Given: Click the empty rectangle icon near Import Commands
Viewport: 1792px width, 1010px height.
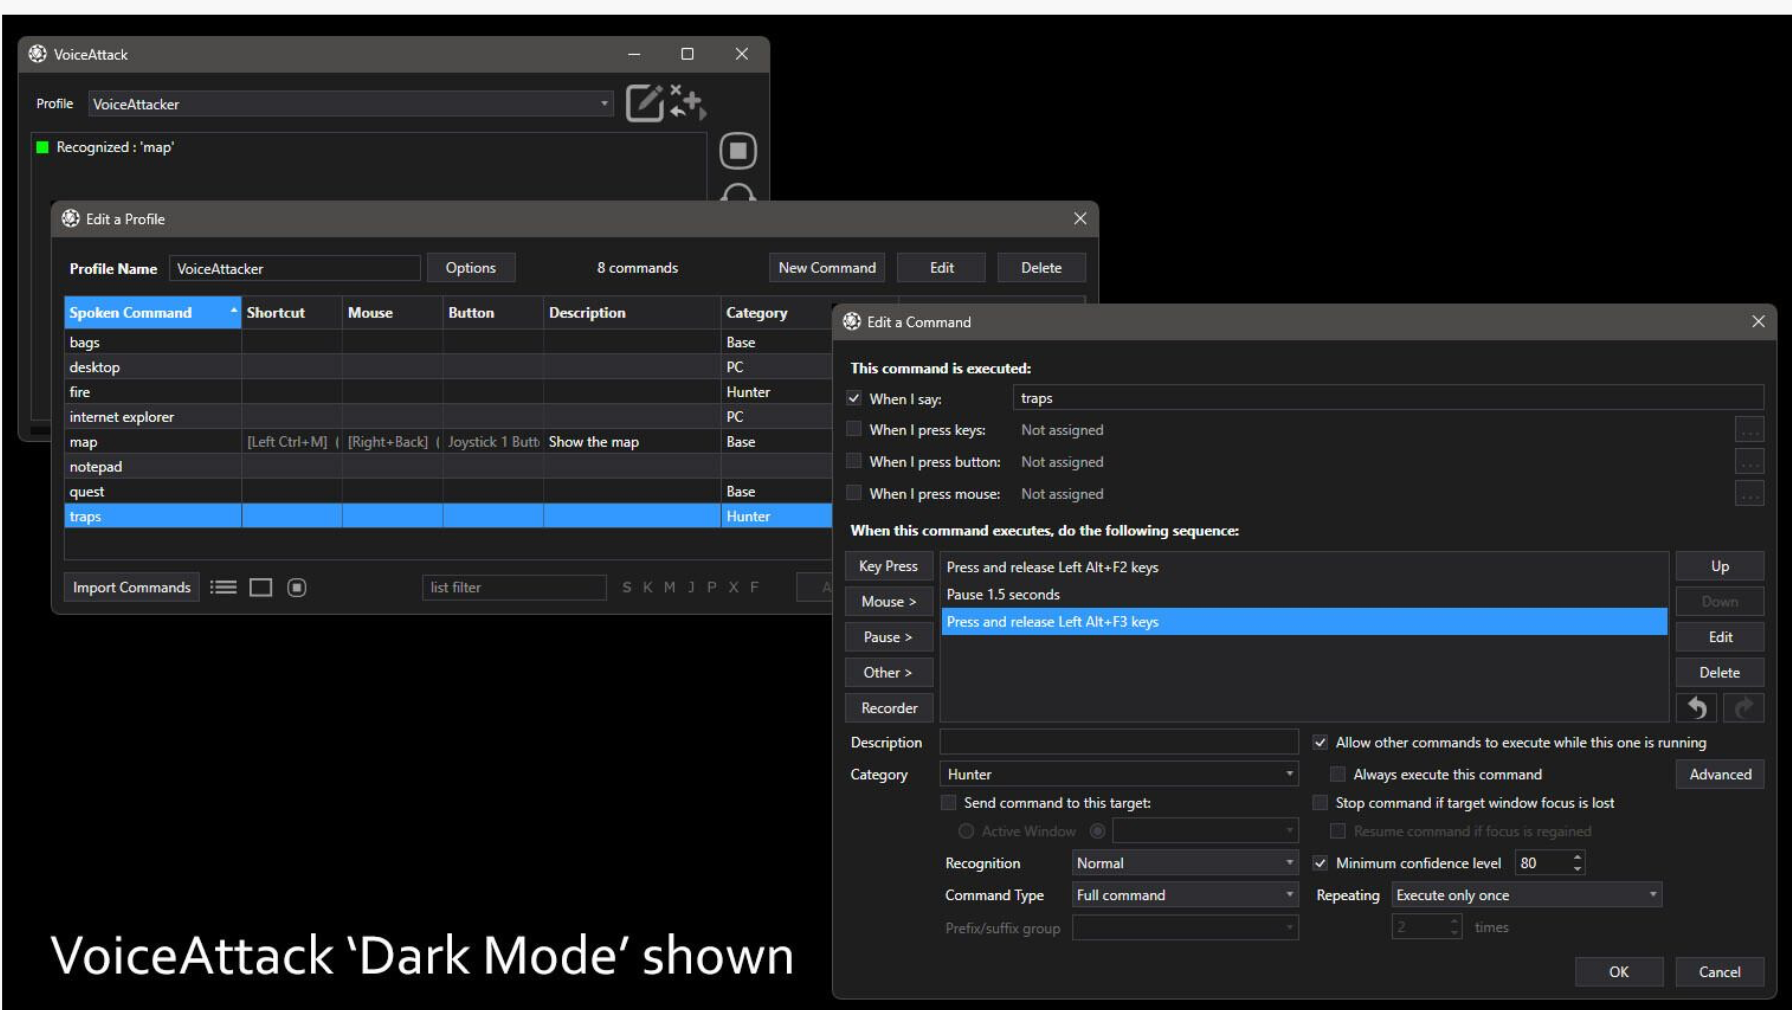Looking at the screenshot, I should pos(261,587).
